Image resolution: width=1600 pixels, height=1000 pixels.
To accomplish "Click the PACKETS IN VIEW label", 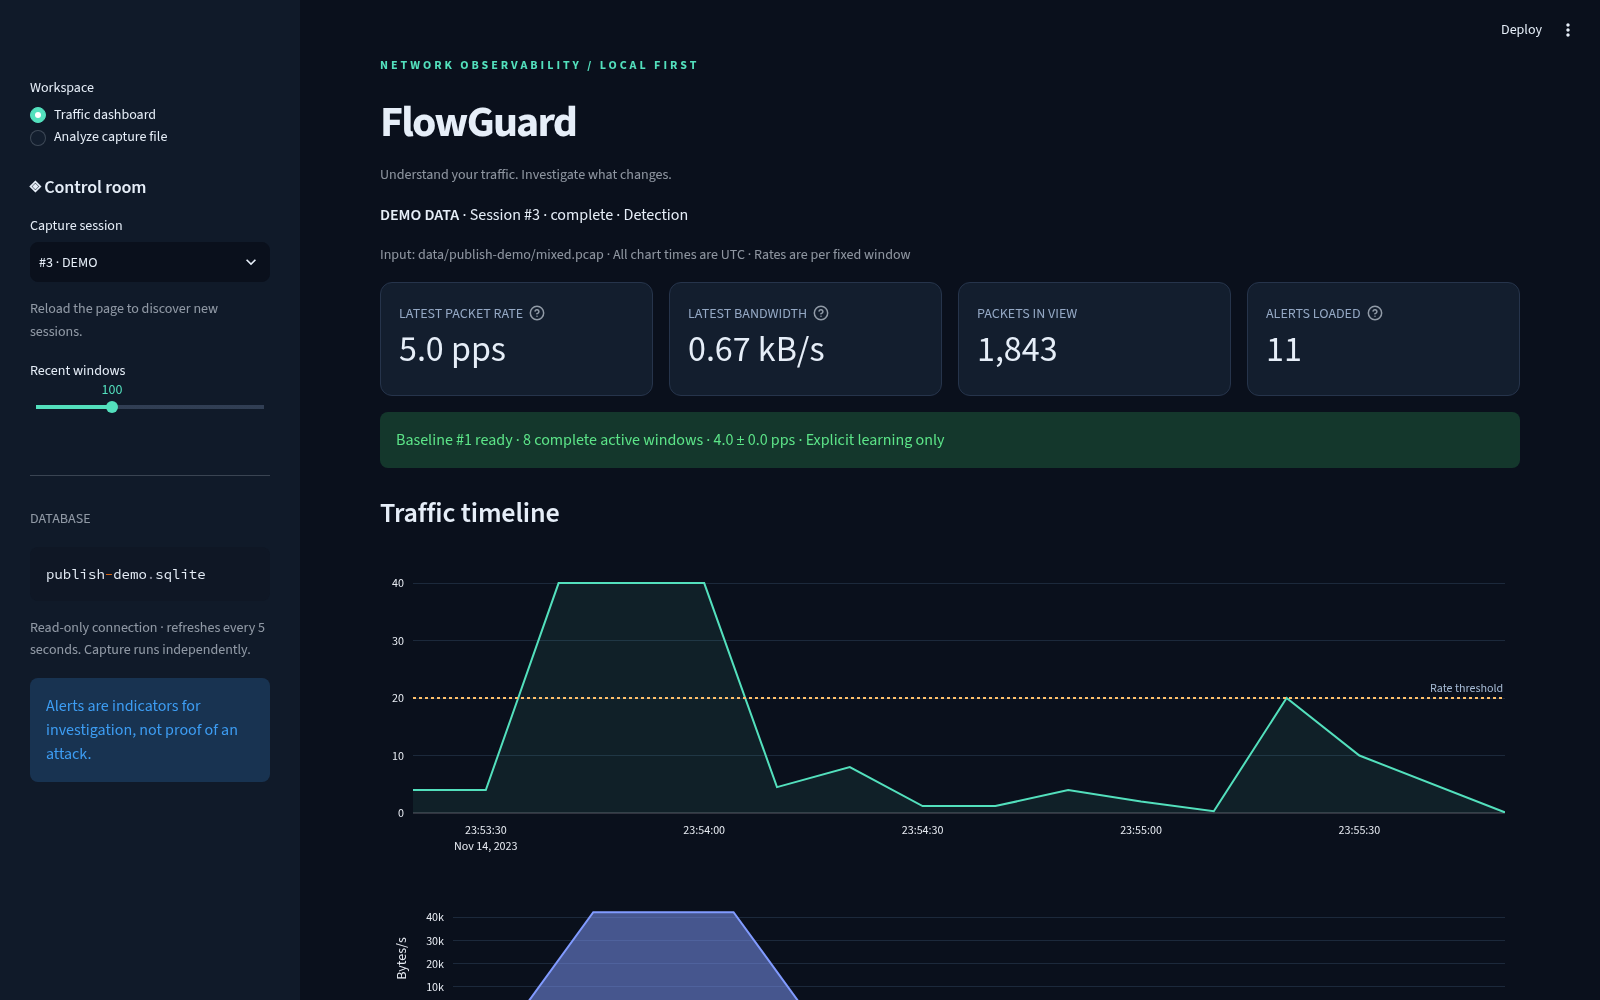I will click(1027, 313).
